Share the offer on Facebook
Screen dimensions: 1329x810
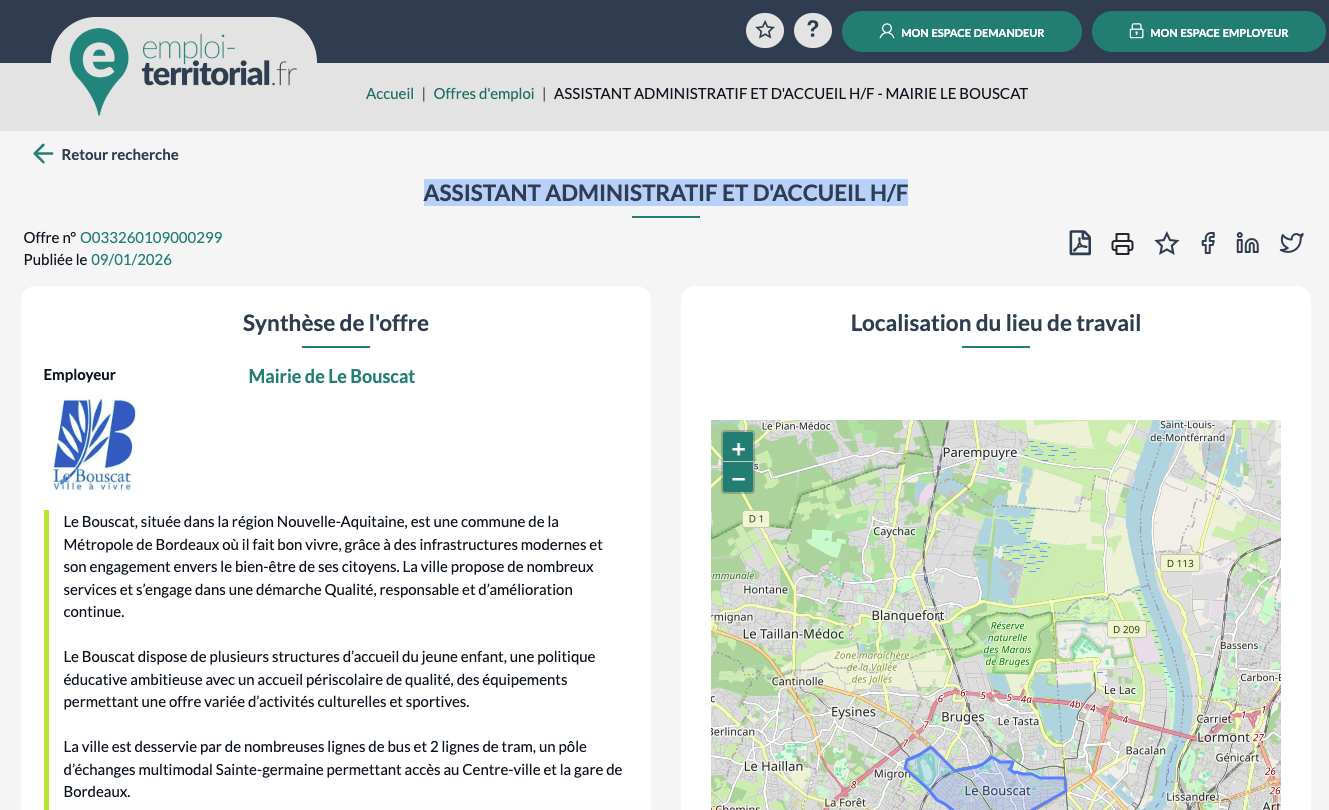click(1208, 243)
